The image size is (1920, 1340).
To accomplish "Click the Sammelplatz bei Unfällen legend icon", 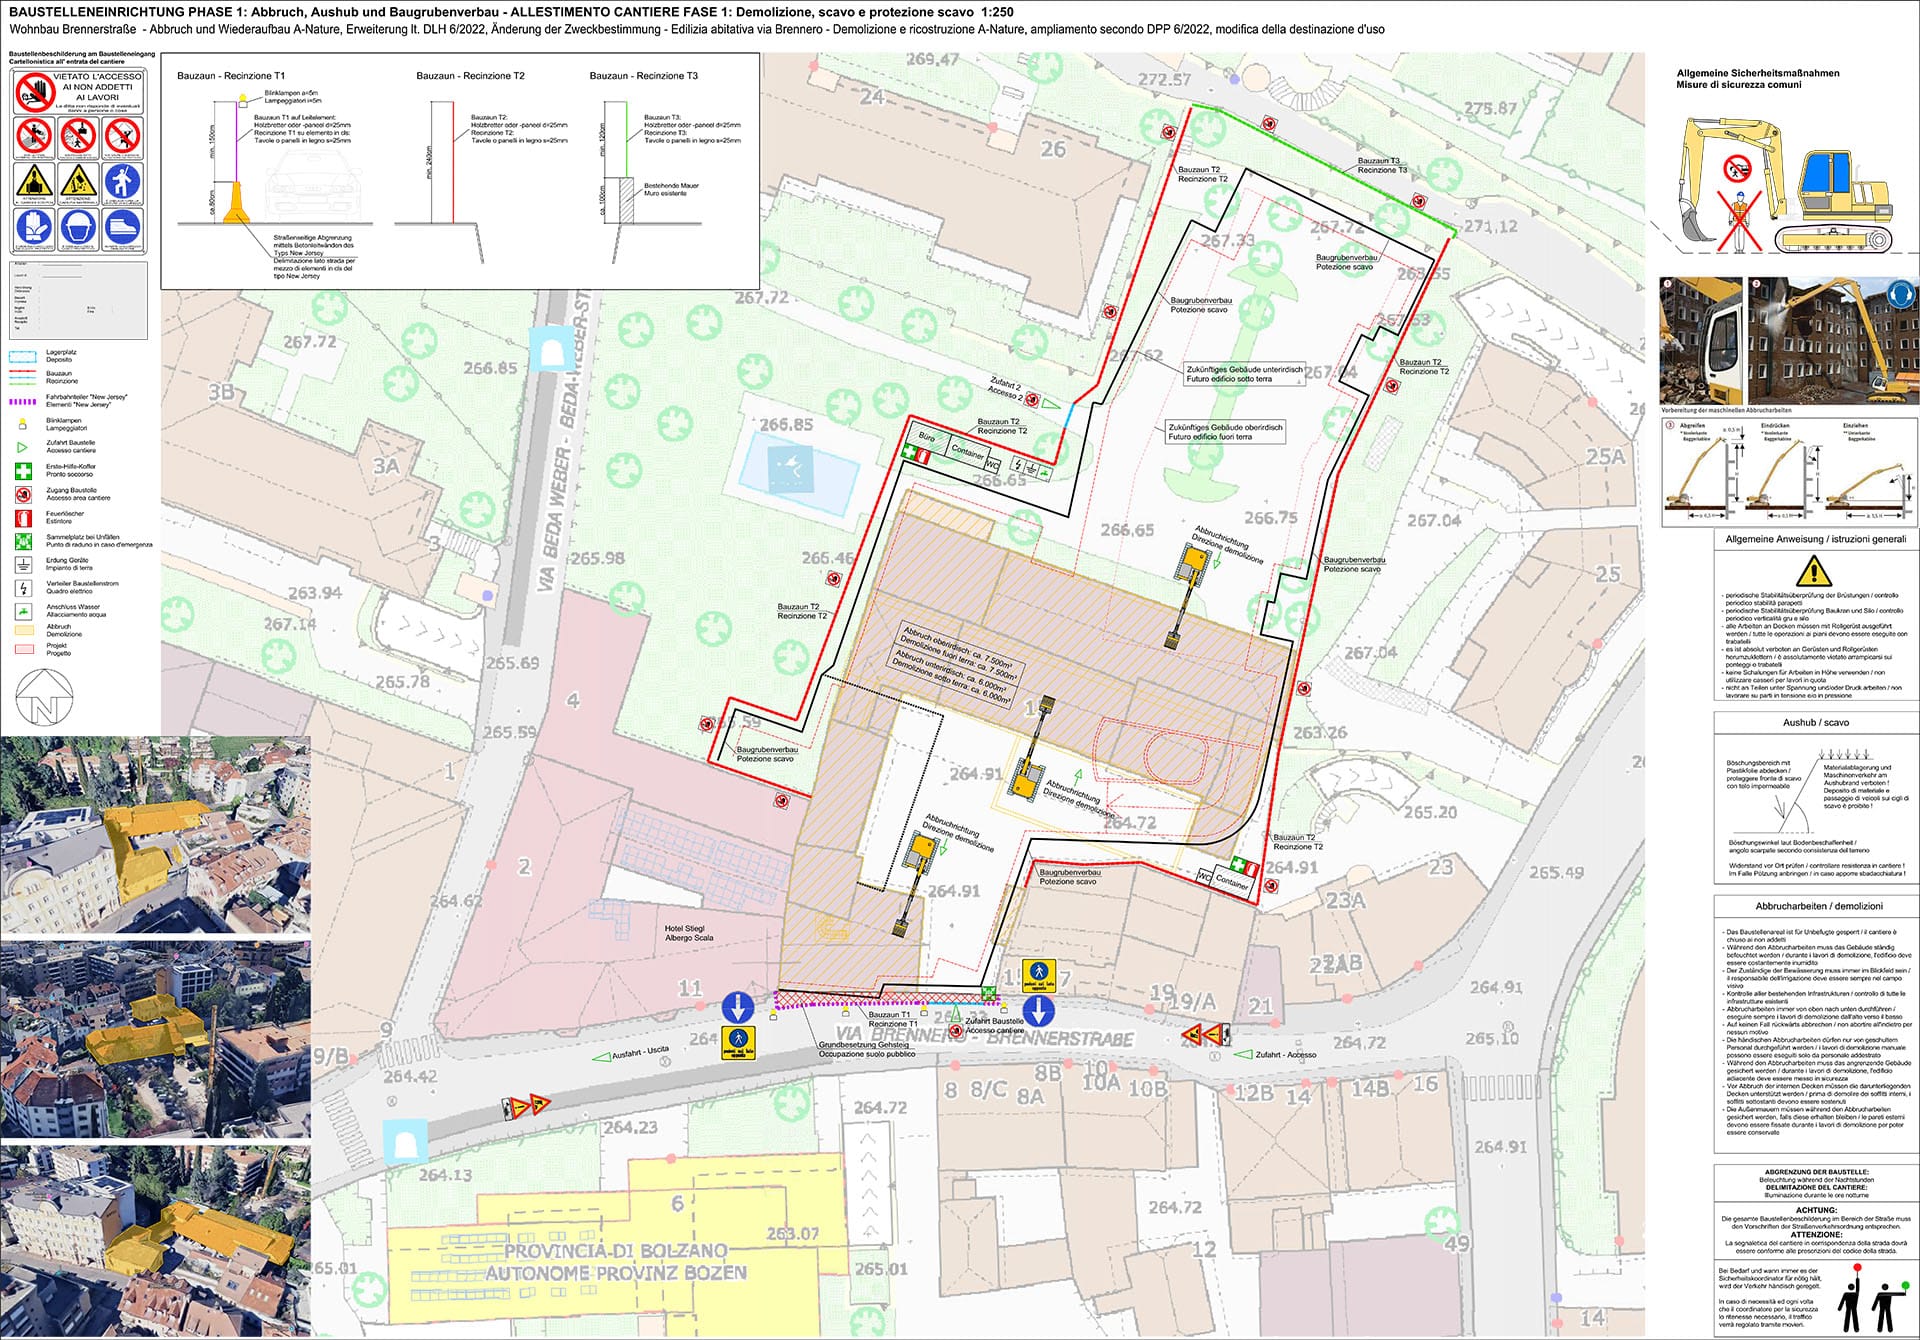I will coord(22,541).
